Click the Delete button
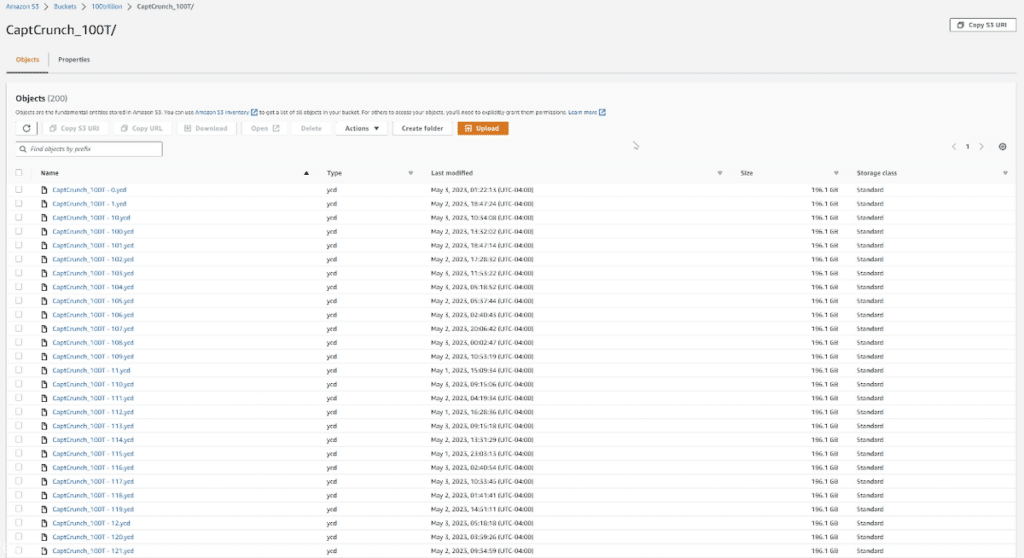Screen dimensions: 1024x558 (x=311, y=128)
